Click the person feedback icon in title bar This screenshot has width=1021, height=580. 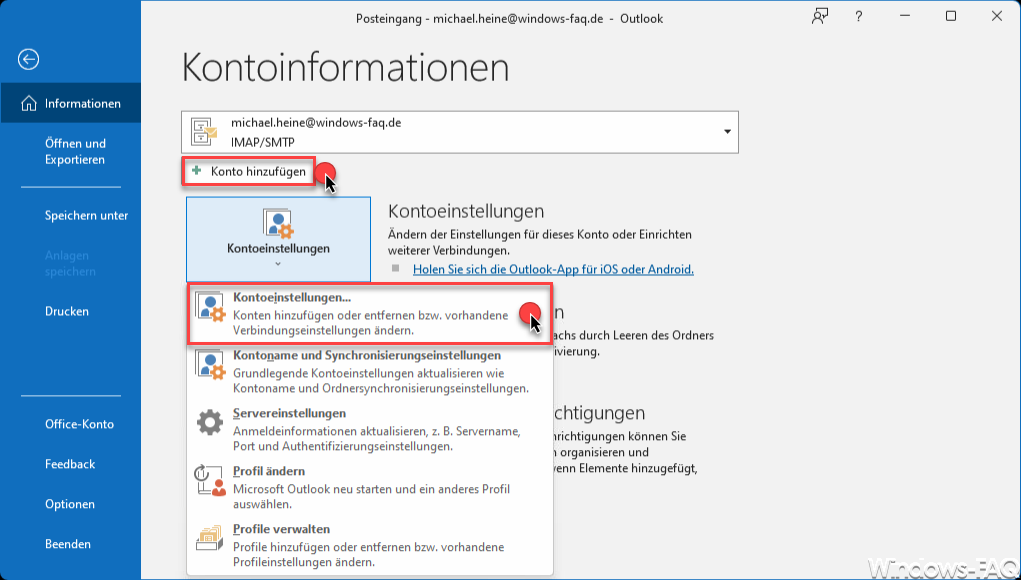tap(819, 18)
